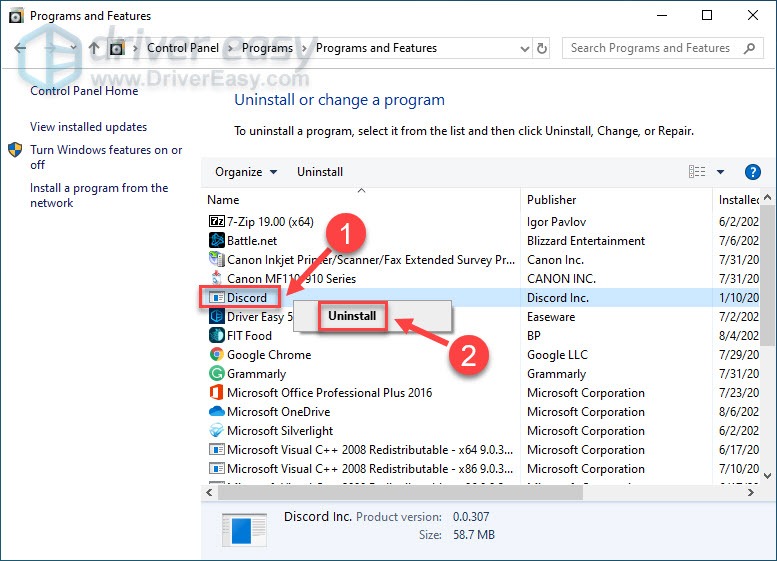Click the refresh button beside address bar
Viewport: 777px width, 561px height.
tap(542, 48)
